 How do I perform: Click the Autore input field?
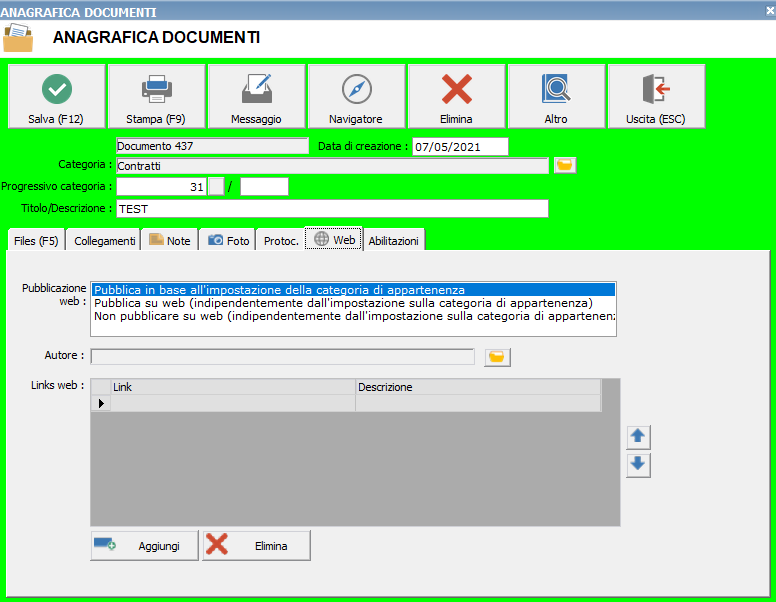coord(283,356)
